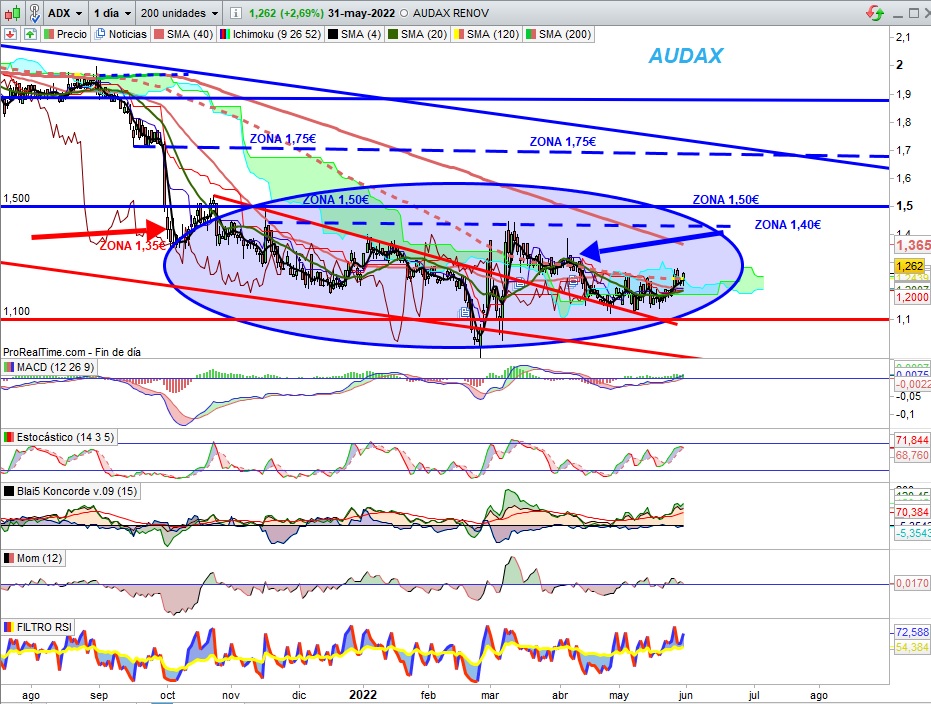Click the green up-arrow indicator icon
This screenshot has width=931, height=704.
pyautogui.click(x=30, y=34)
